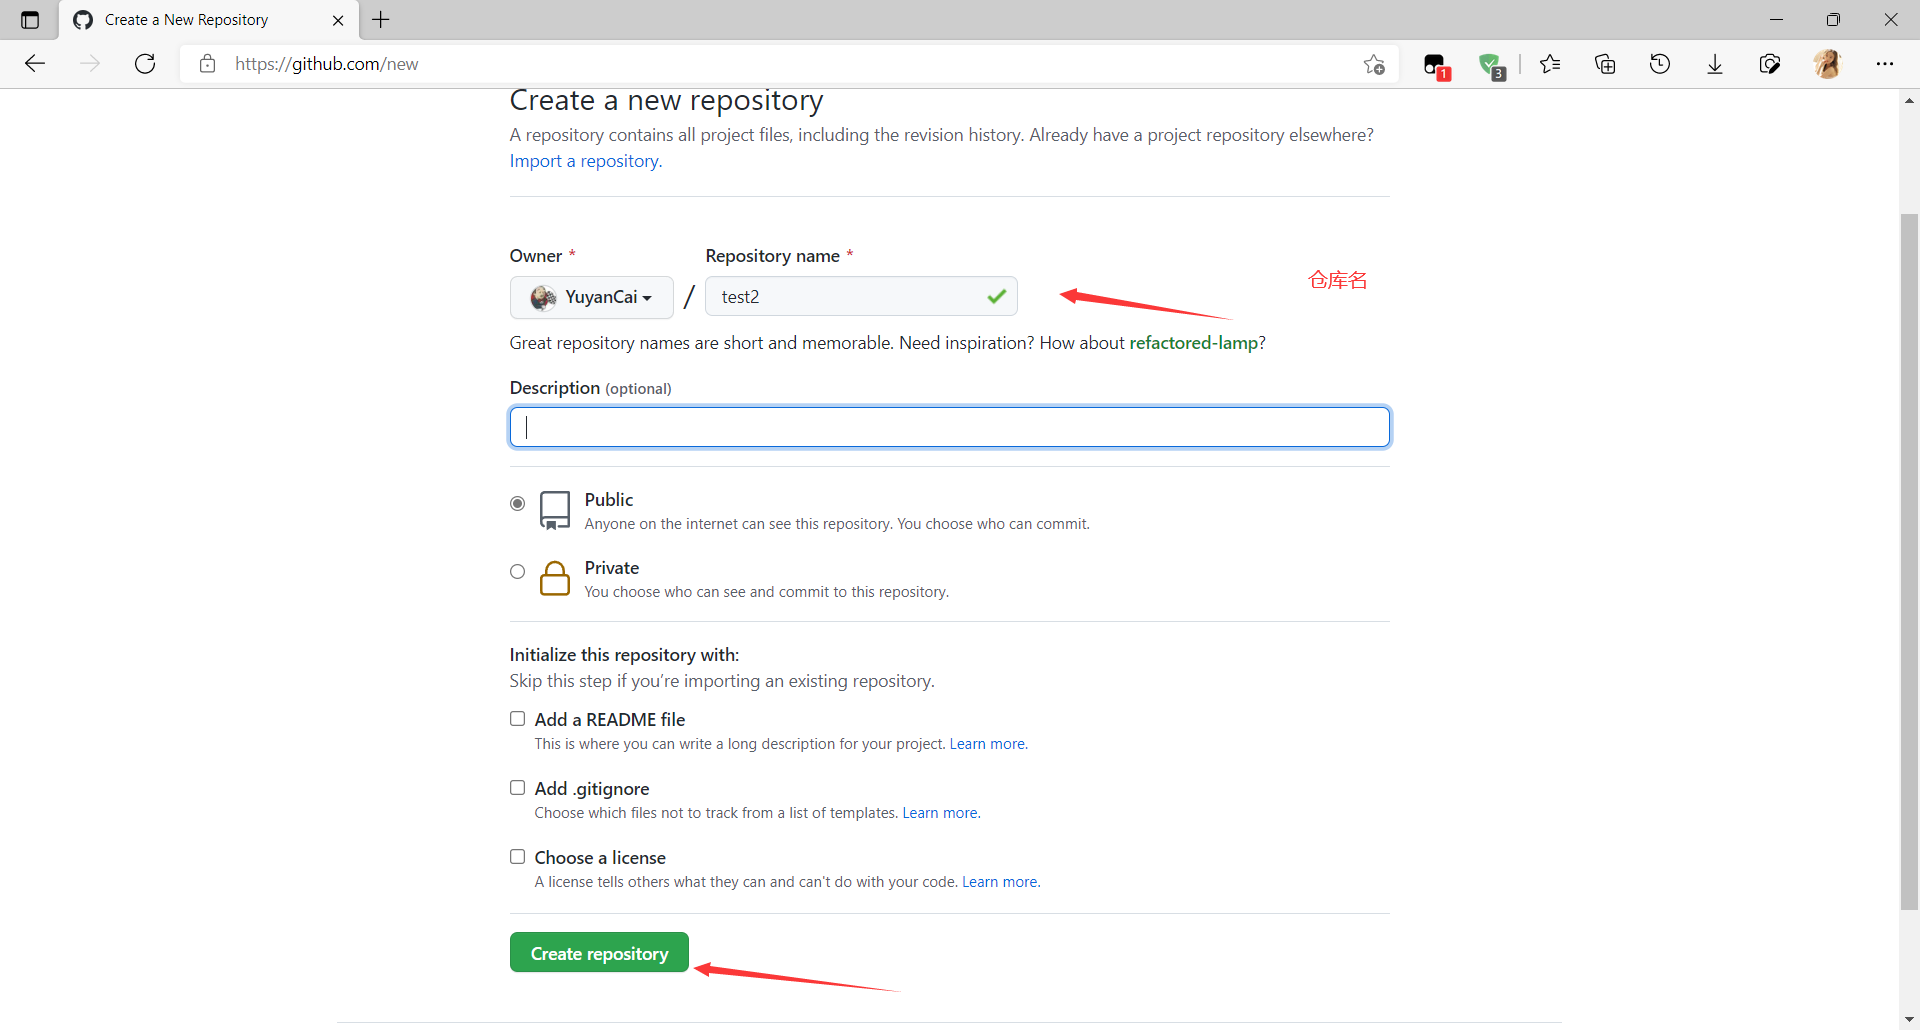The height and width of the screenshot is (1030, 1920).
Task: Add page to favorites star icon
Action: [1374, 64]
